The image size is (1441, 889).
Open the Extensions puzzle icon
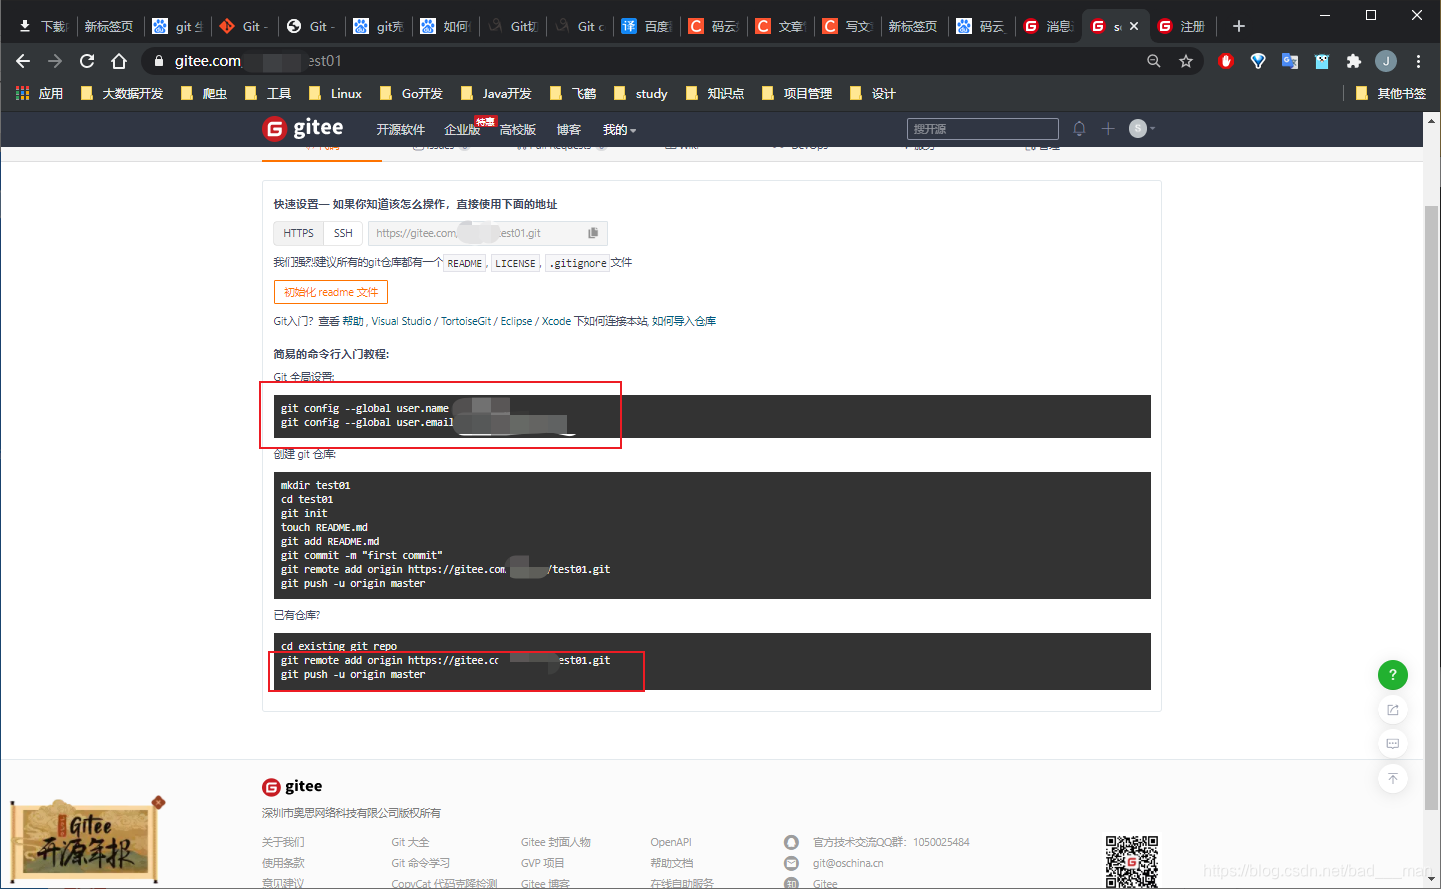[x=1354, y=61]
